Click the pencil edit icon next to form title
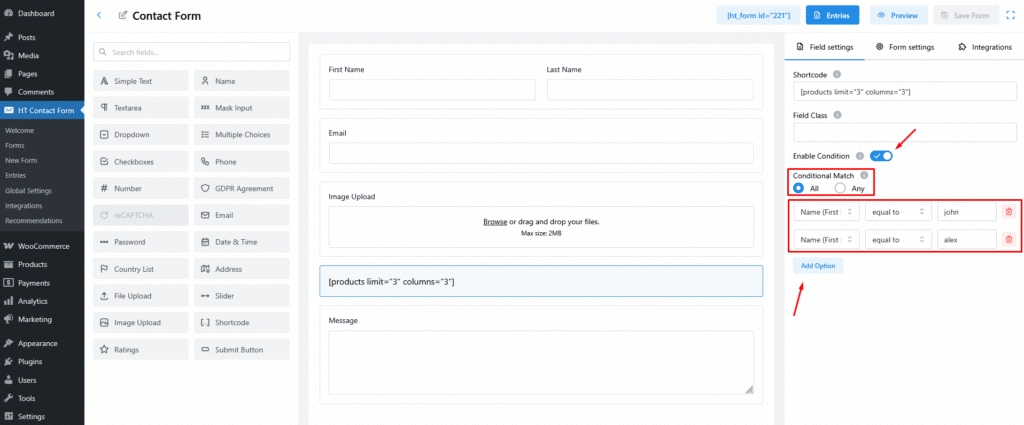The width and height of the screenshot is (1024, 425). (x=123, y=15)
